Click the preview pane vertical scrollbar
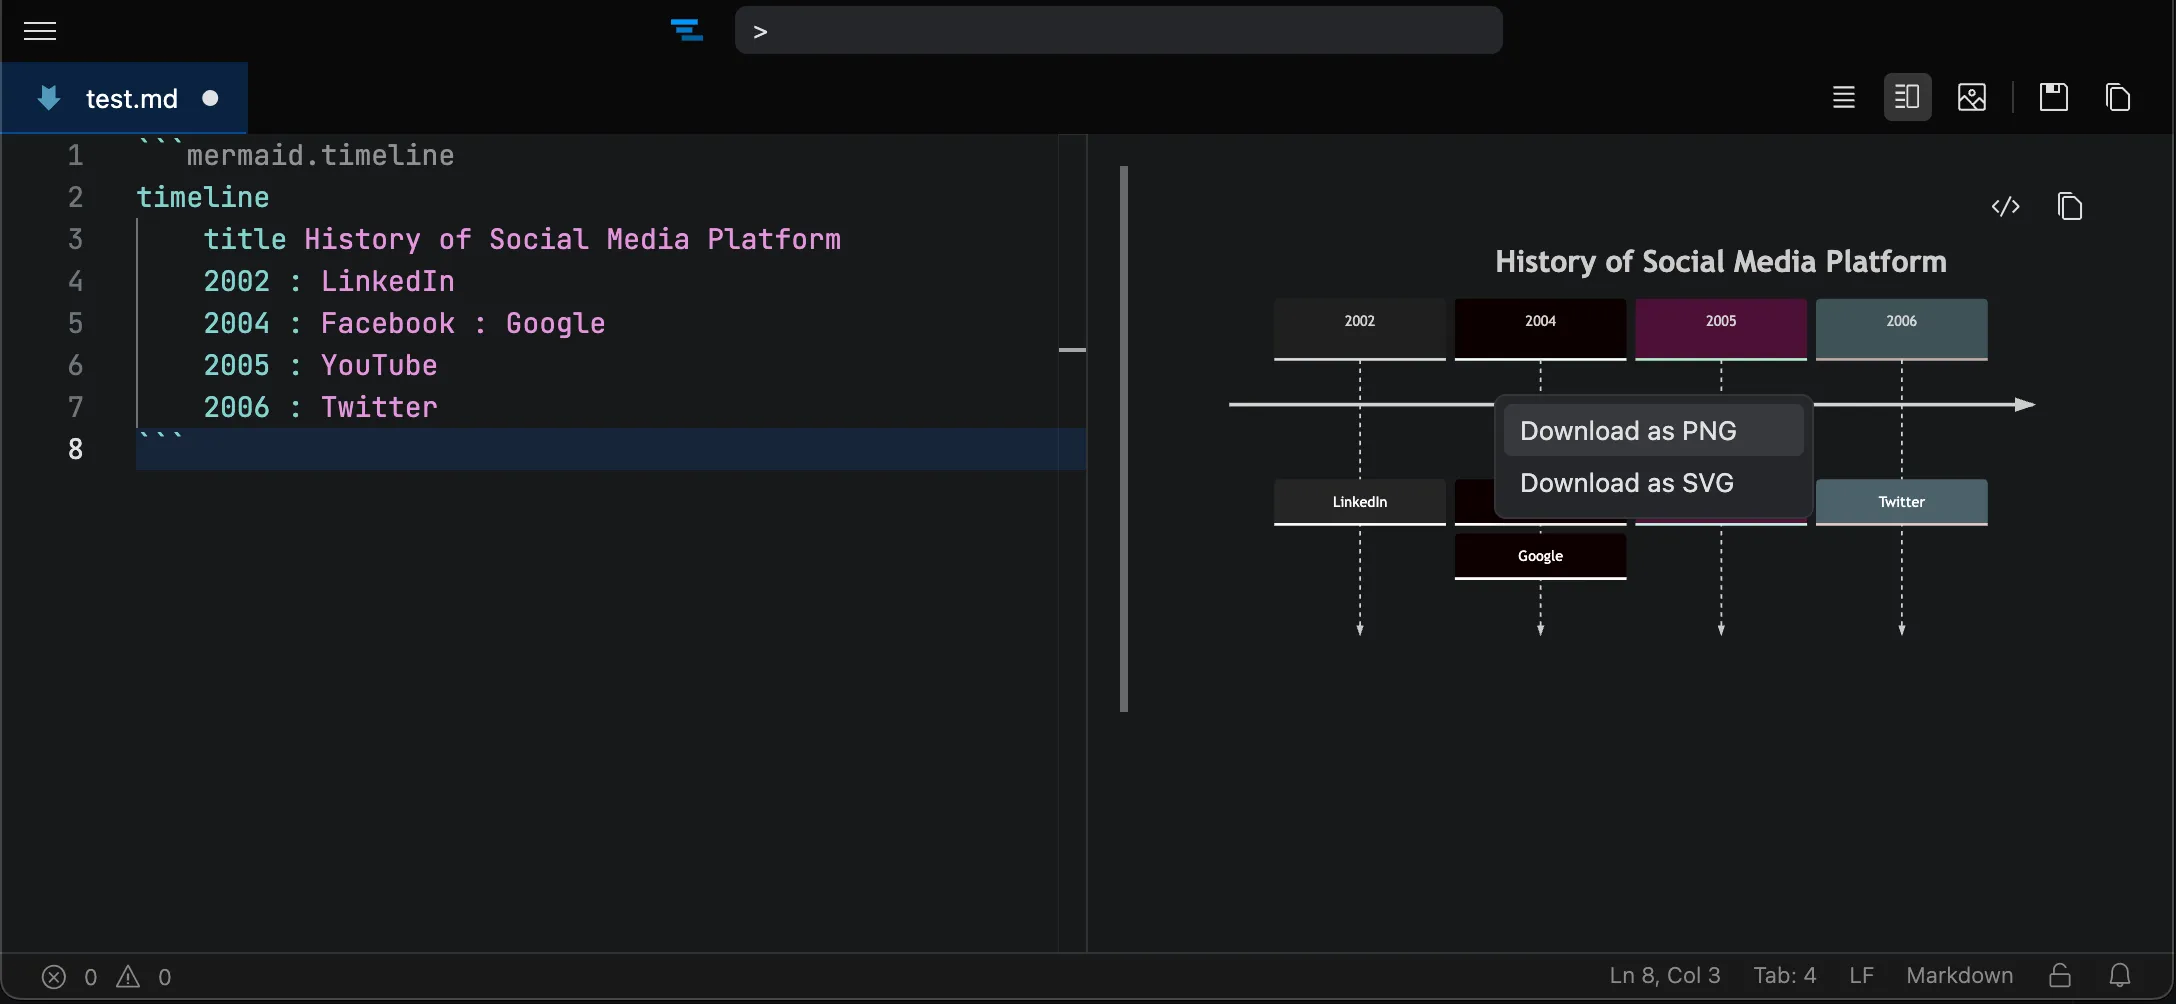The image size is (2176, 1004). 1124,439
